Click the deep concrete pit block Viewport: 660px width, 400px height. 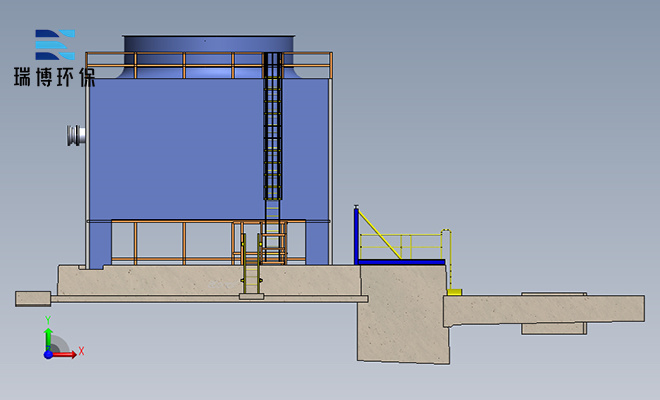(x=400, y=325)
